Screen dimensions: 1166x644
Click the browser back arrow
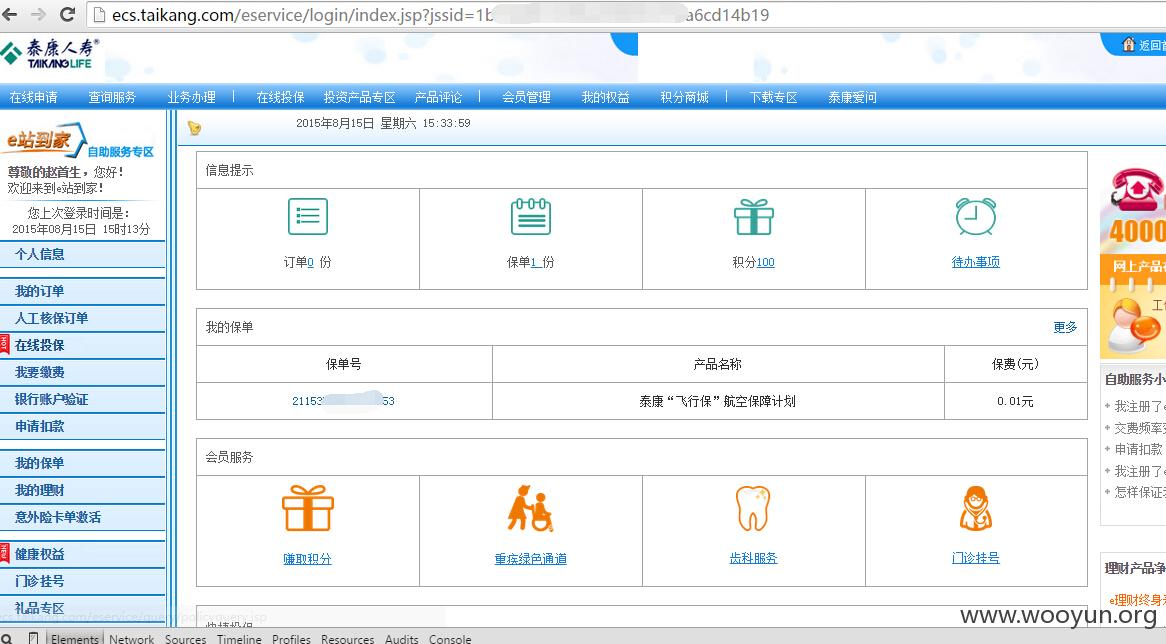point(10,14)
